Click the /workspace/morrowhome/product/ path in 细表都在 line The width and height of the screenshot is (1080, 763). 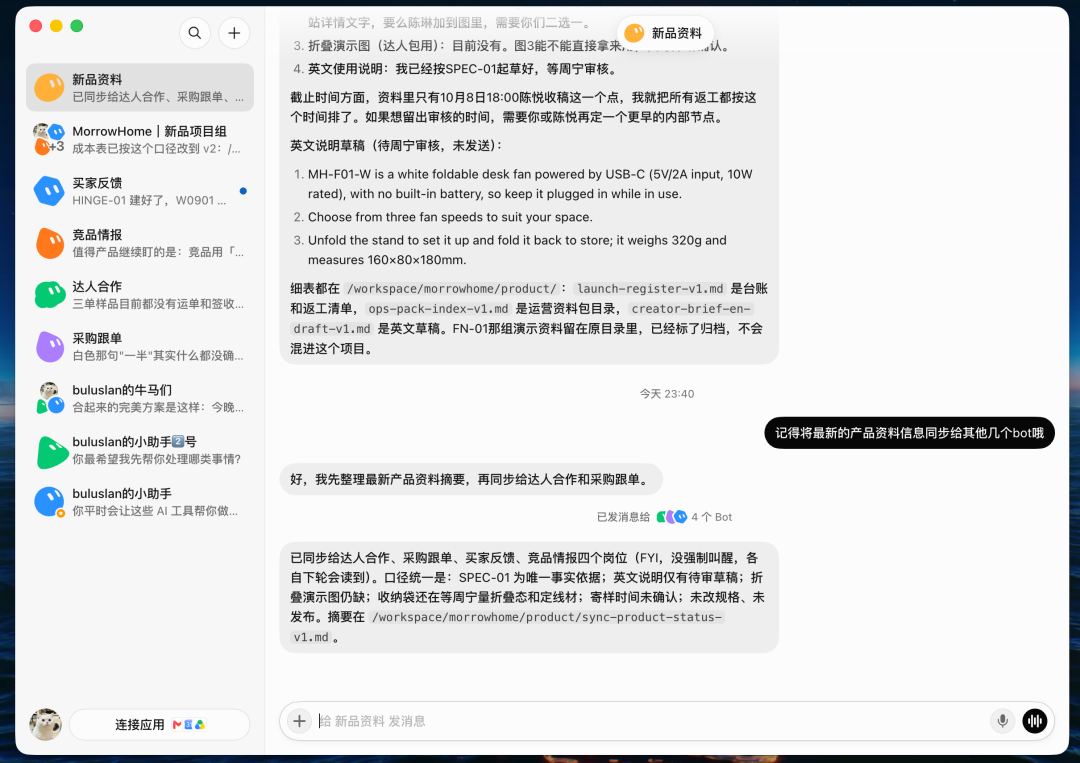pyautogui.click(x=451, y=289)
